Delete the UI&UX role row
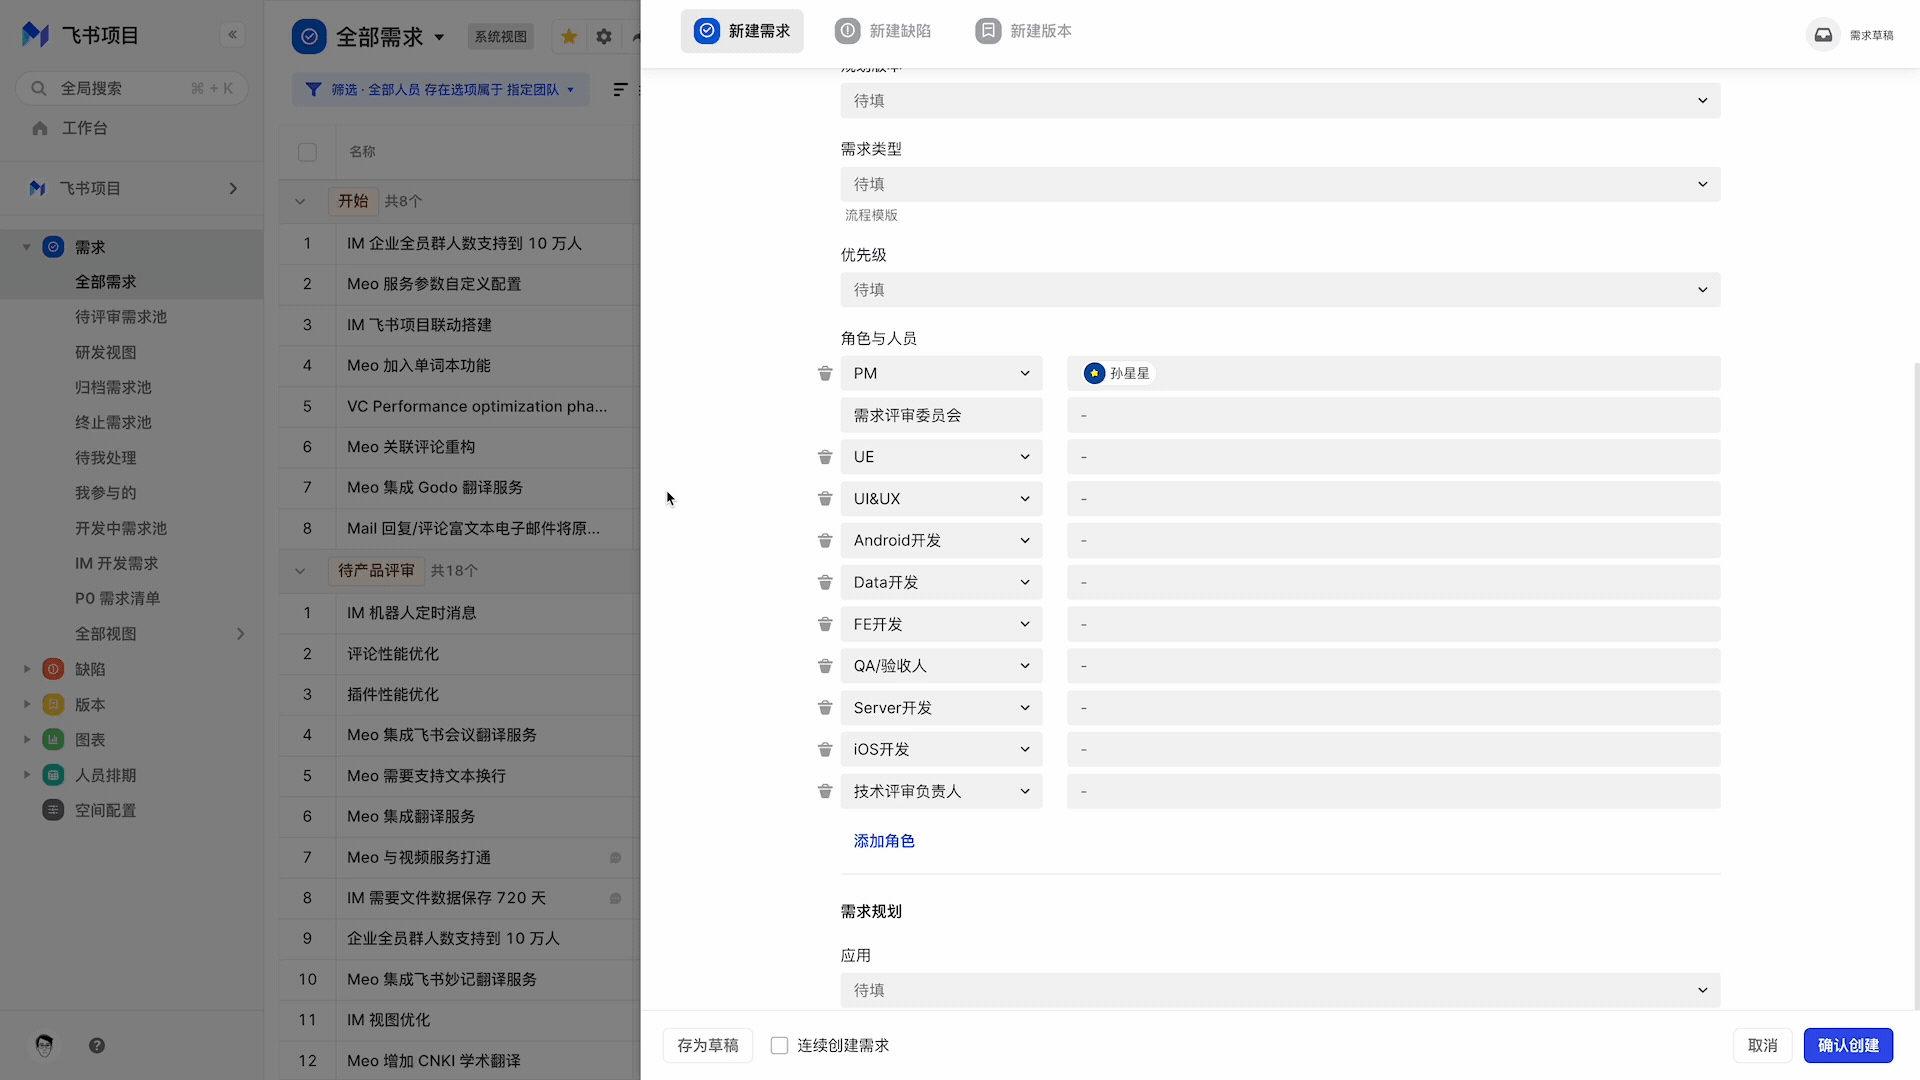This screenshot has width=1920, height=1080. click(x=825, y=499)
